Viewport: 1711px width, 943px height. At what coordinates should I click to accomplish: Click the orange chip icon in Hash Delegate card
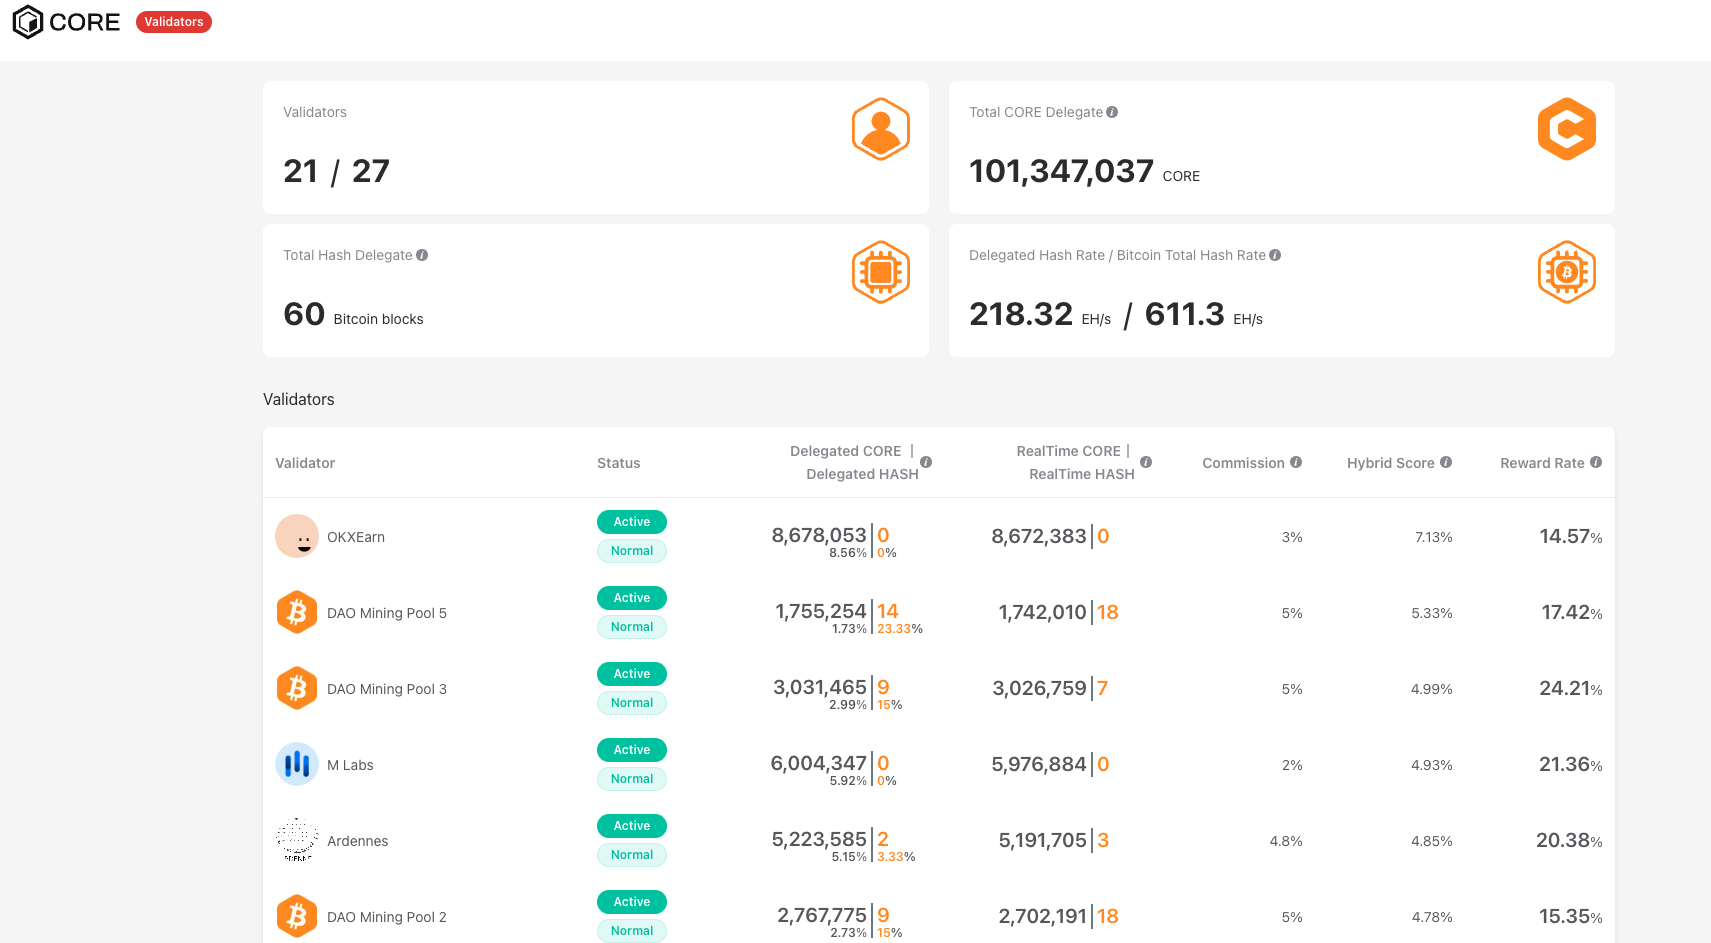pyautogui.click(x=880, y=272)
